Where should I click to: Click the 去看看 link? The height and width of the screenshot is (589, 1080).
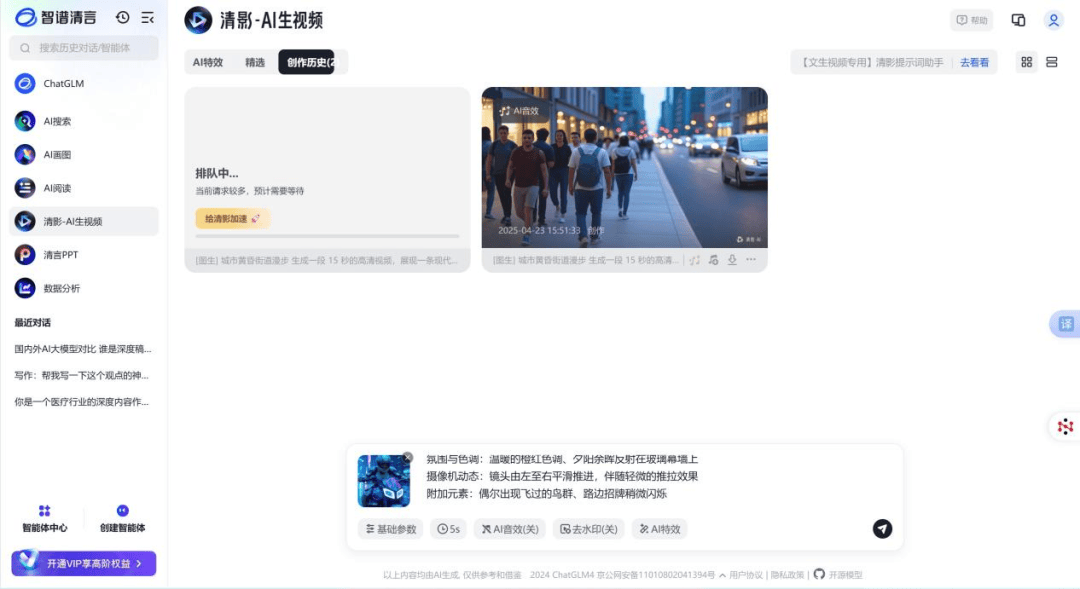pyautogui.click(x=974, y=63)
